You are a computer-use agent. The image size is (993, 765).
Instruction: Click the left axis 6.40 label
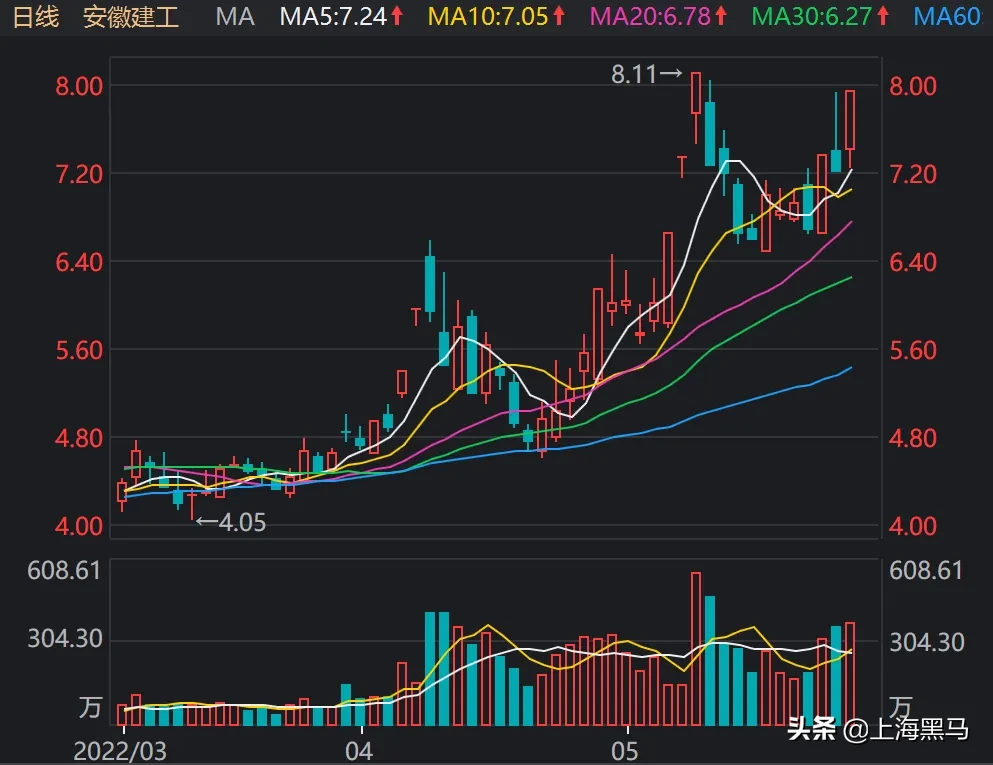coord(79,262)
